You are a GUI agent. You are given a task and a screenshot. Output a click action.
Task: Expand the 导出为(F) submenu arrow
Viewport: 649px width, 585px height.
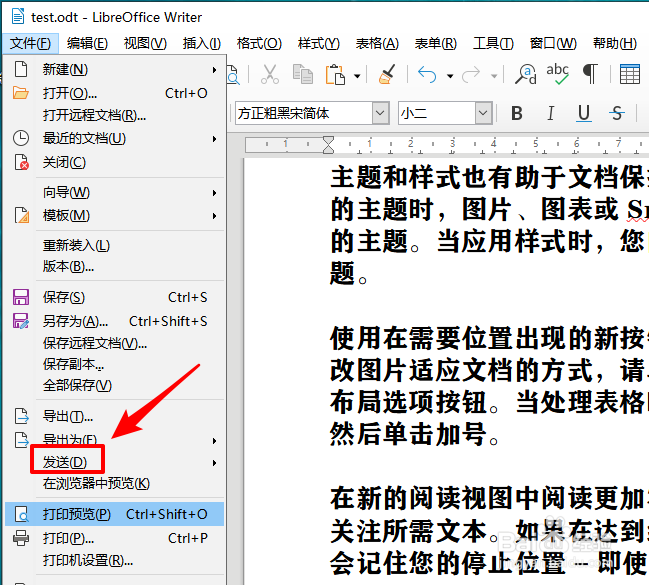(x=214, y=441)
